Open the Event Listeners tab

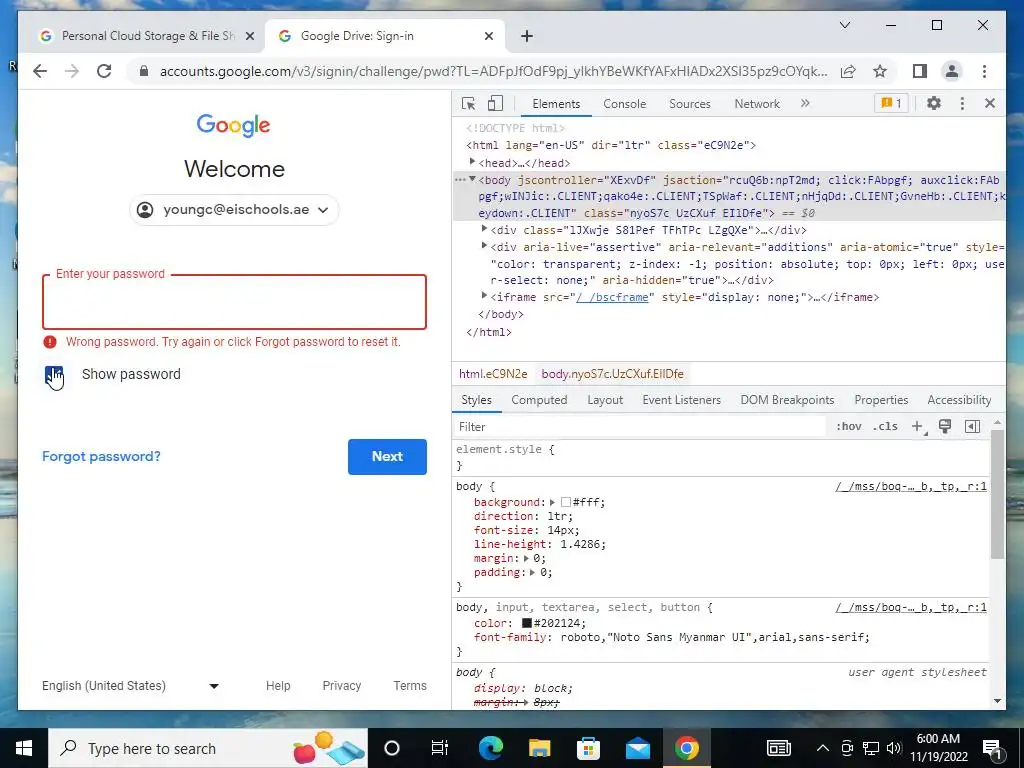(681, 400)
